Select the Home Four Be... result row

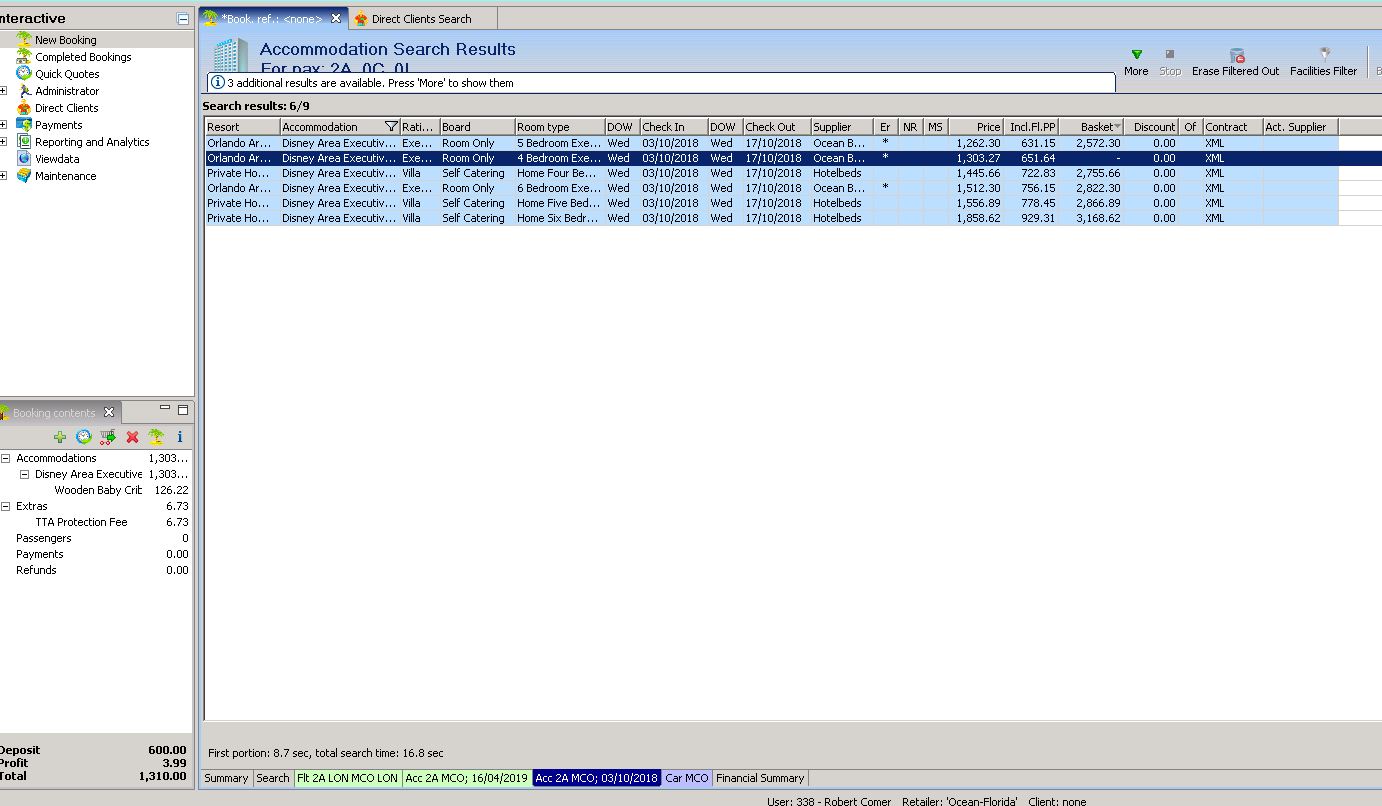[771, 173]
